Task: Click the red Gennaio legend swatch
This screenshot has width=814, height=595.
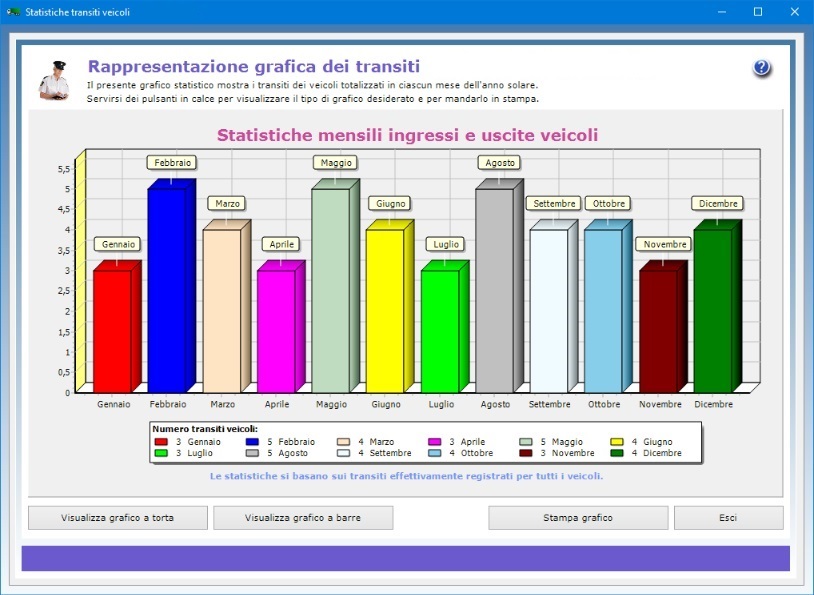Action: click(x=161, y=442)
